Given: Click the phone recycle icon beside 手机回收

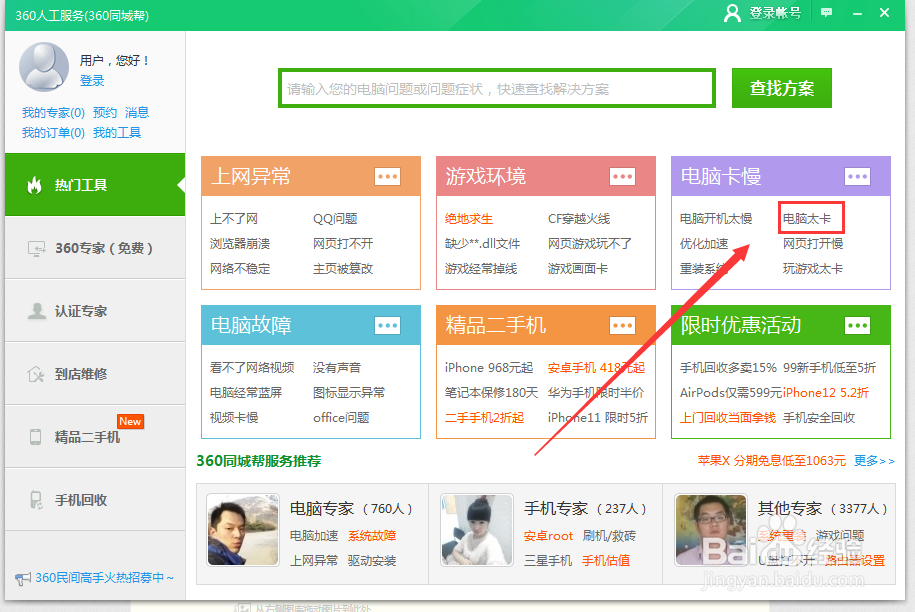Looking at the screenshot, I should pos(36,500).
